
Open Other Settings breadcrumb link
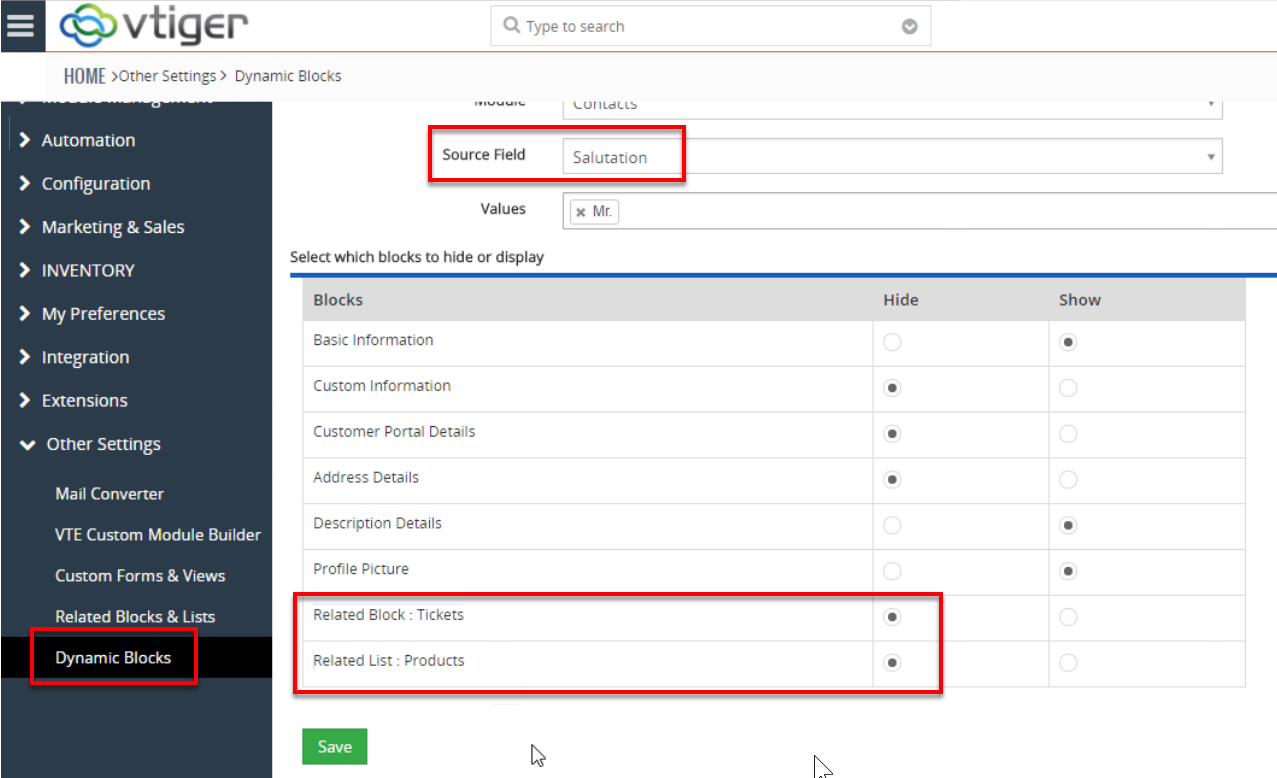(x=167, y=76)
